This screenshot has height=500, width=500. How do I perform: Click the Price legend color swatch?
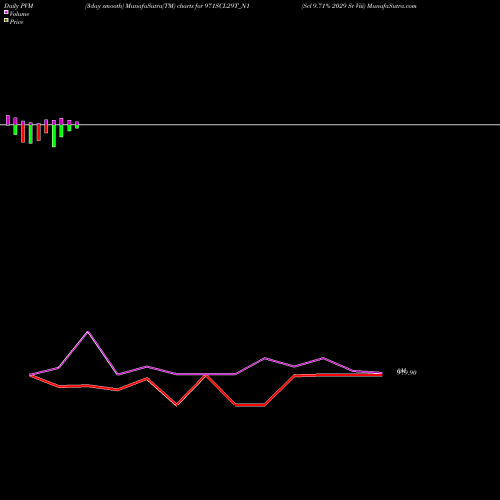[6, 20]
